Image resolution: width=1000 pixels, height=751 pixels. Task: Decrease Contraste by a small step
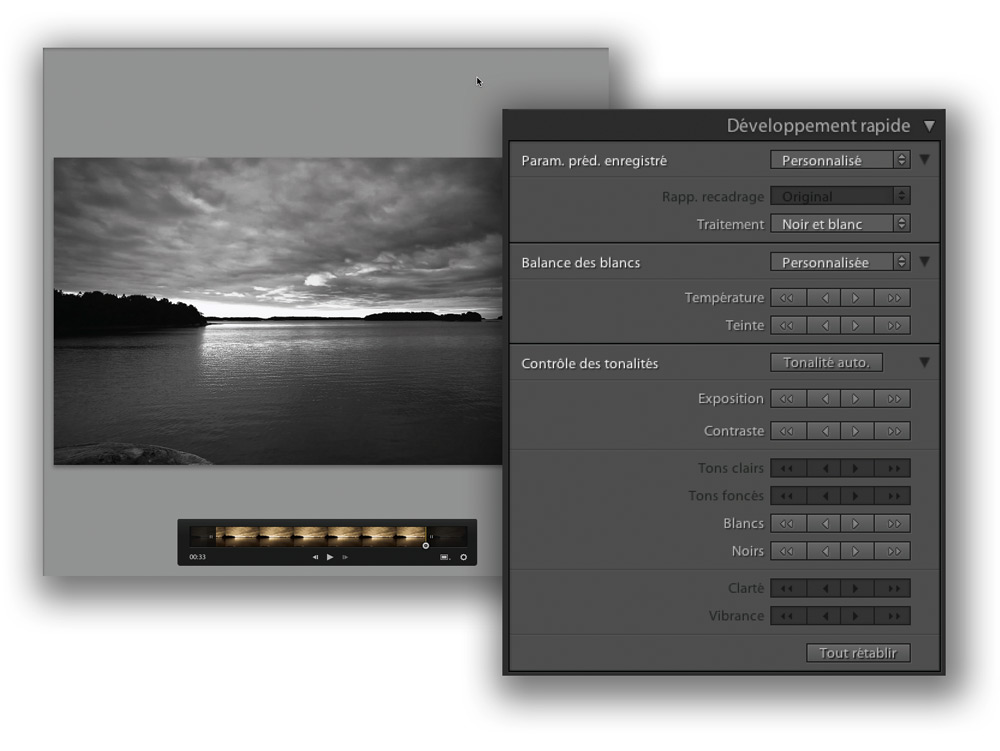823,431
